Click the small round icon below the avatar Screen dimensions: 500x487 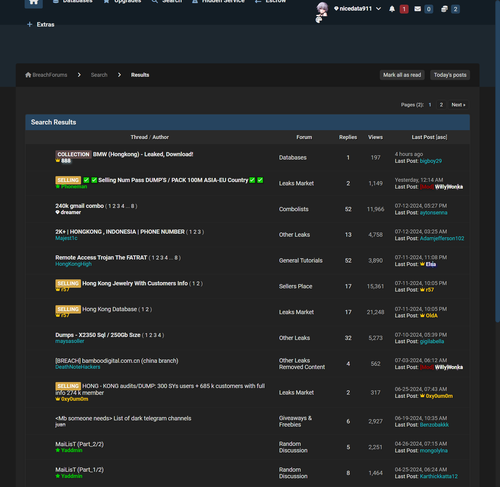[319, 20]
